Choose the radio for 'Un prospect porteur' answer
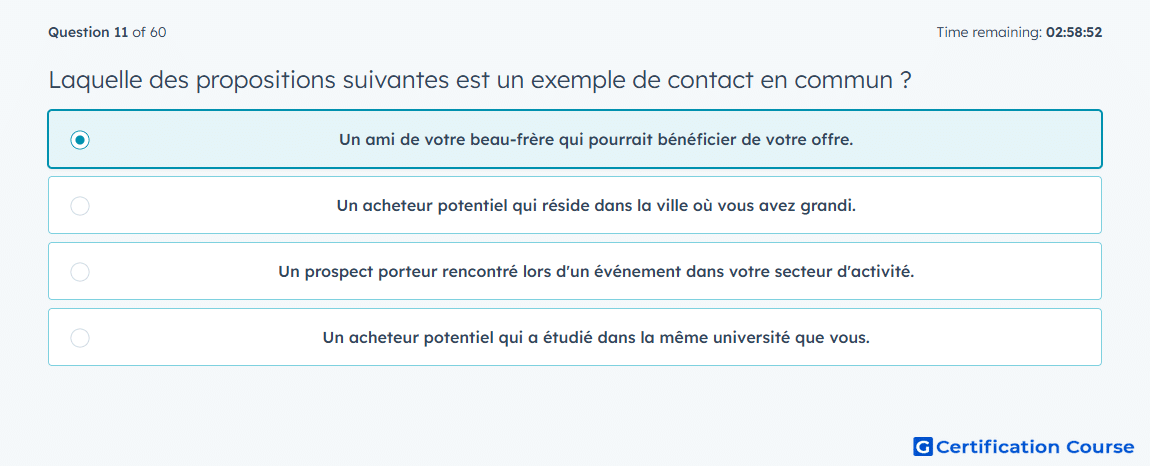 tap(80, 272)
